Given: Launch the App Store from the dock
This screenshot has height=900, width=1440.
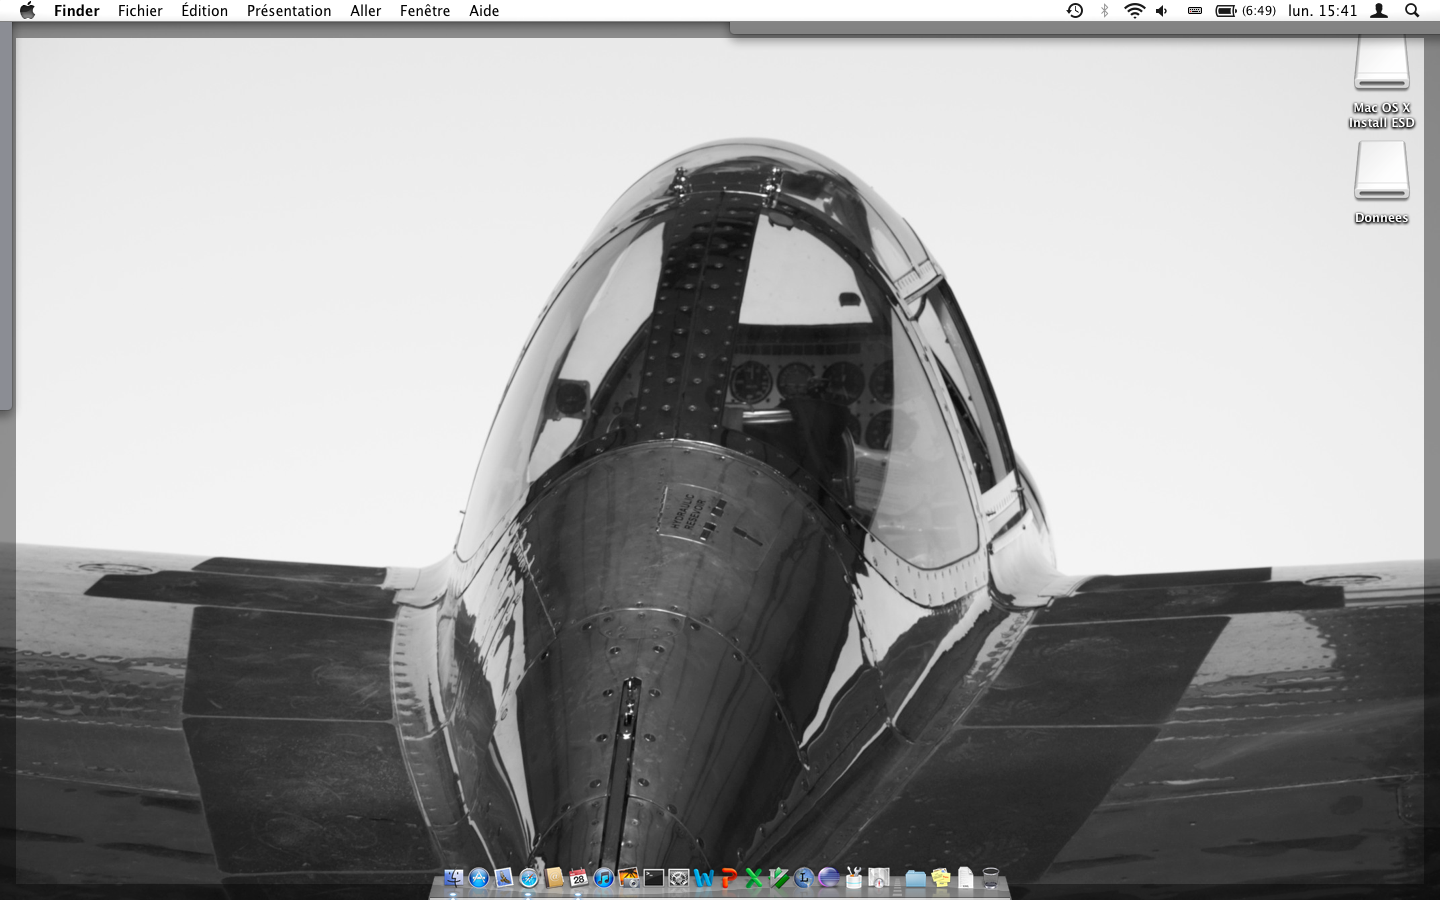Looking at the screenshot, I should [479, 878].
